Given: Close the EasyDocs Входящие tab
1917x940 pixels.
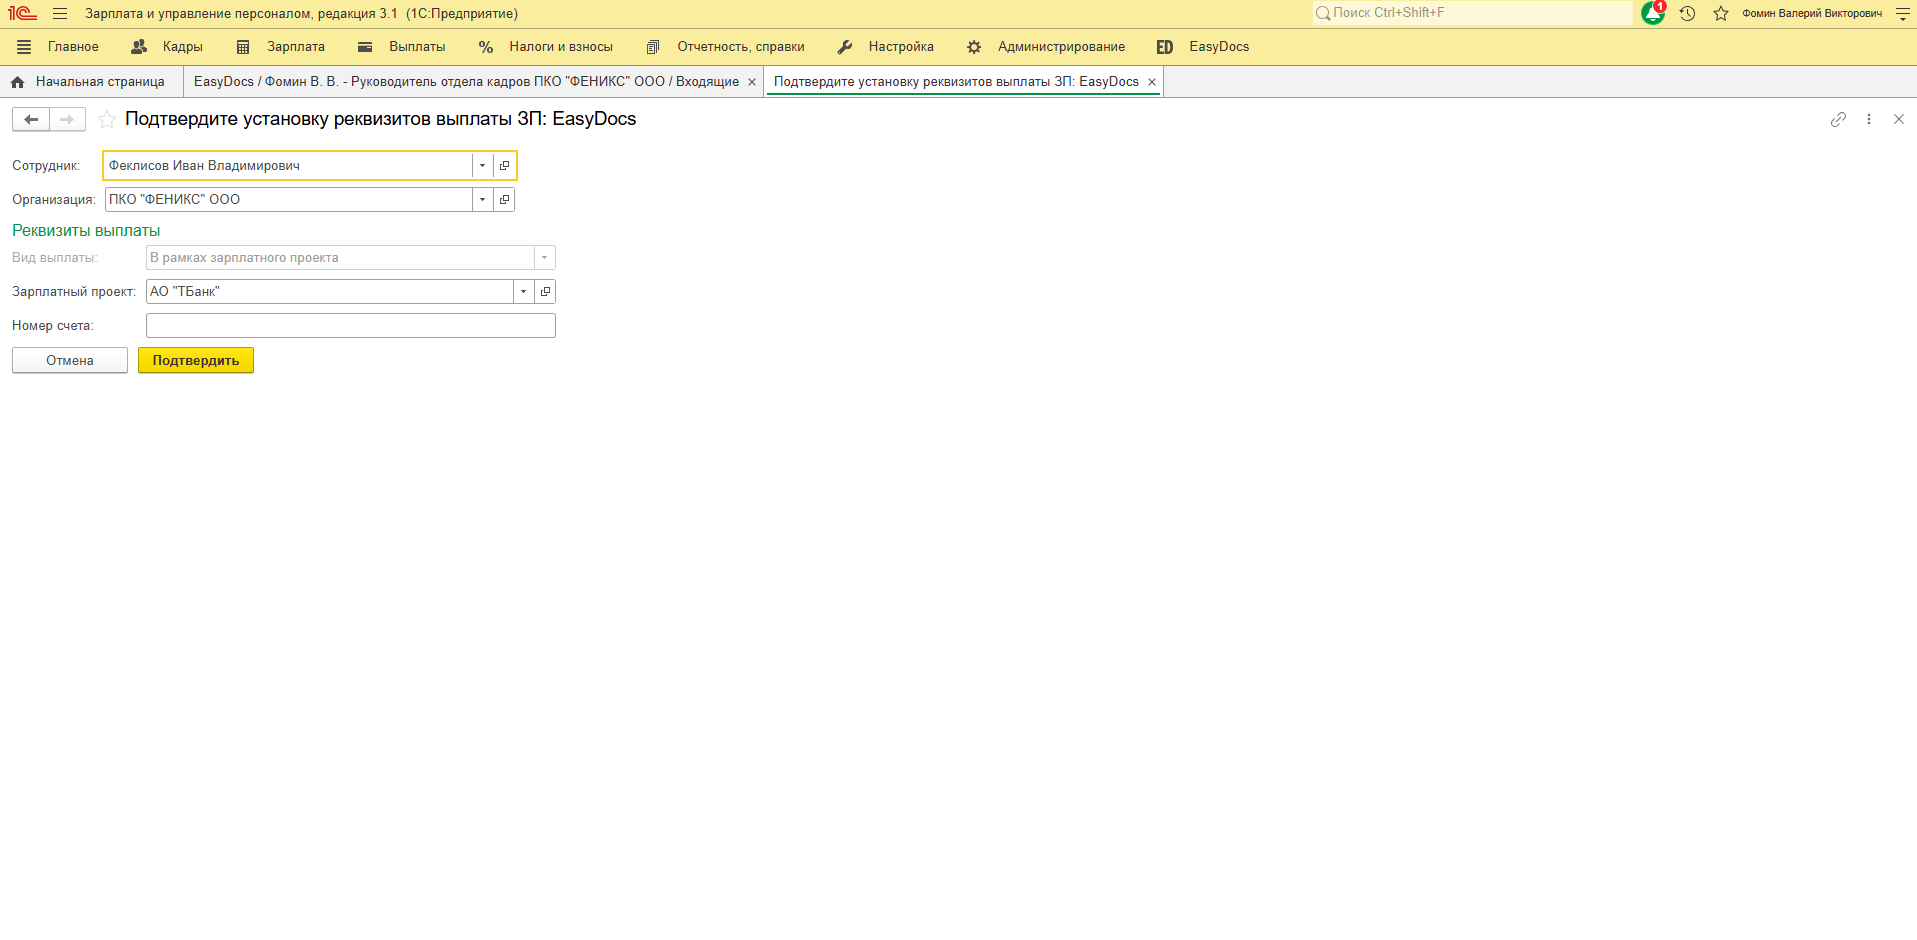Looking at the screenshot, I should [752, 82].
